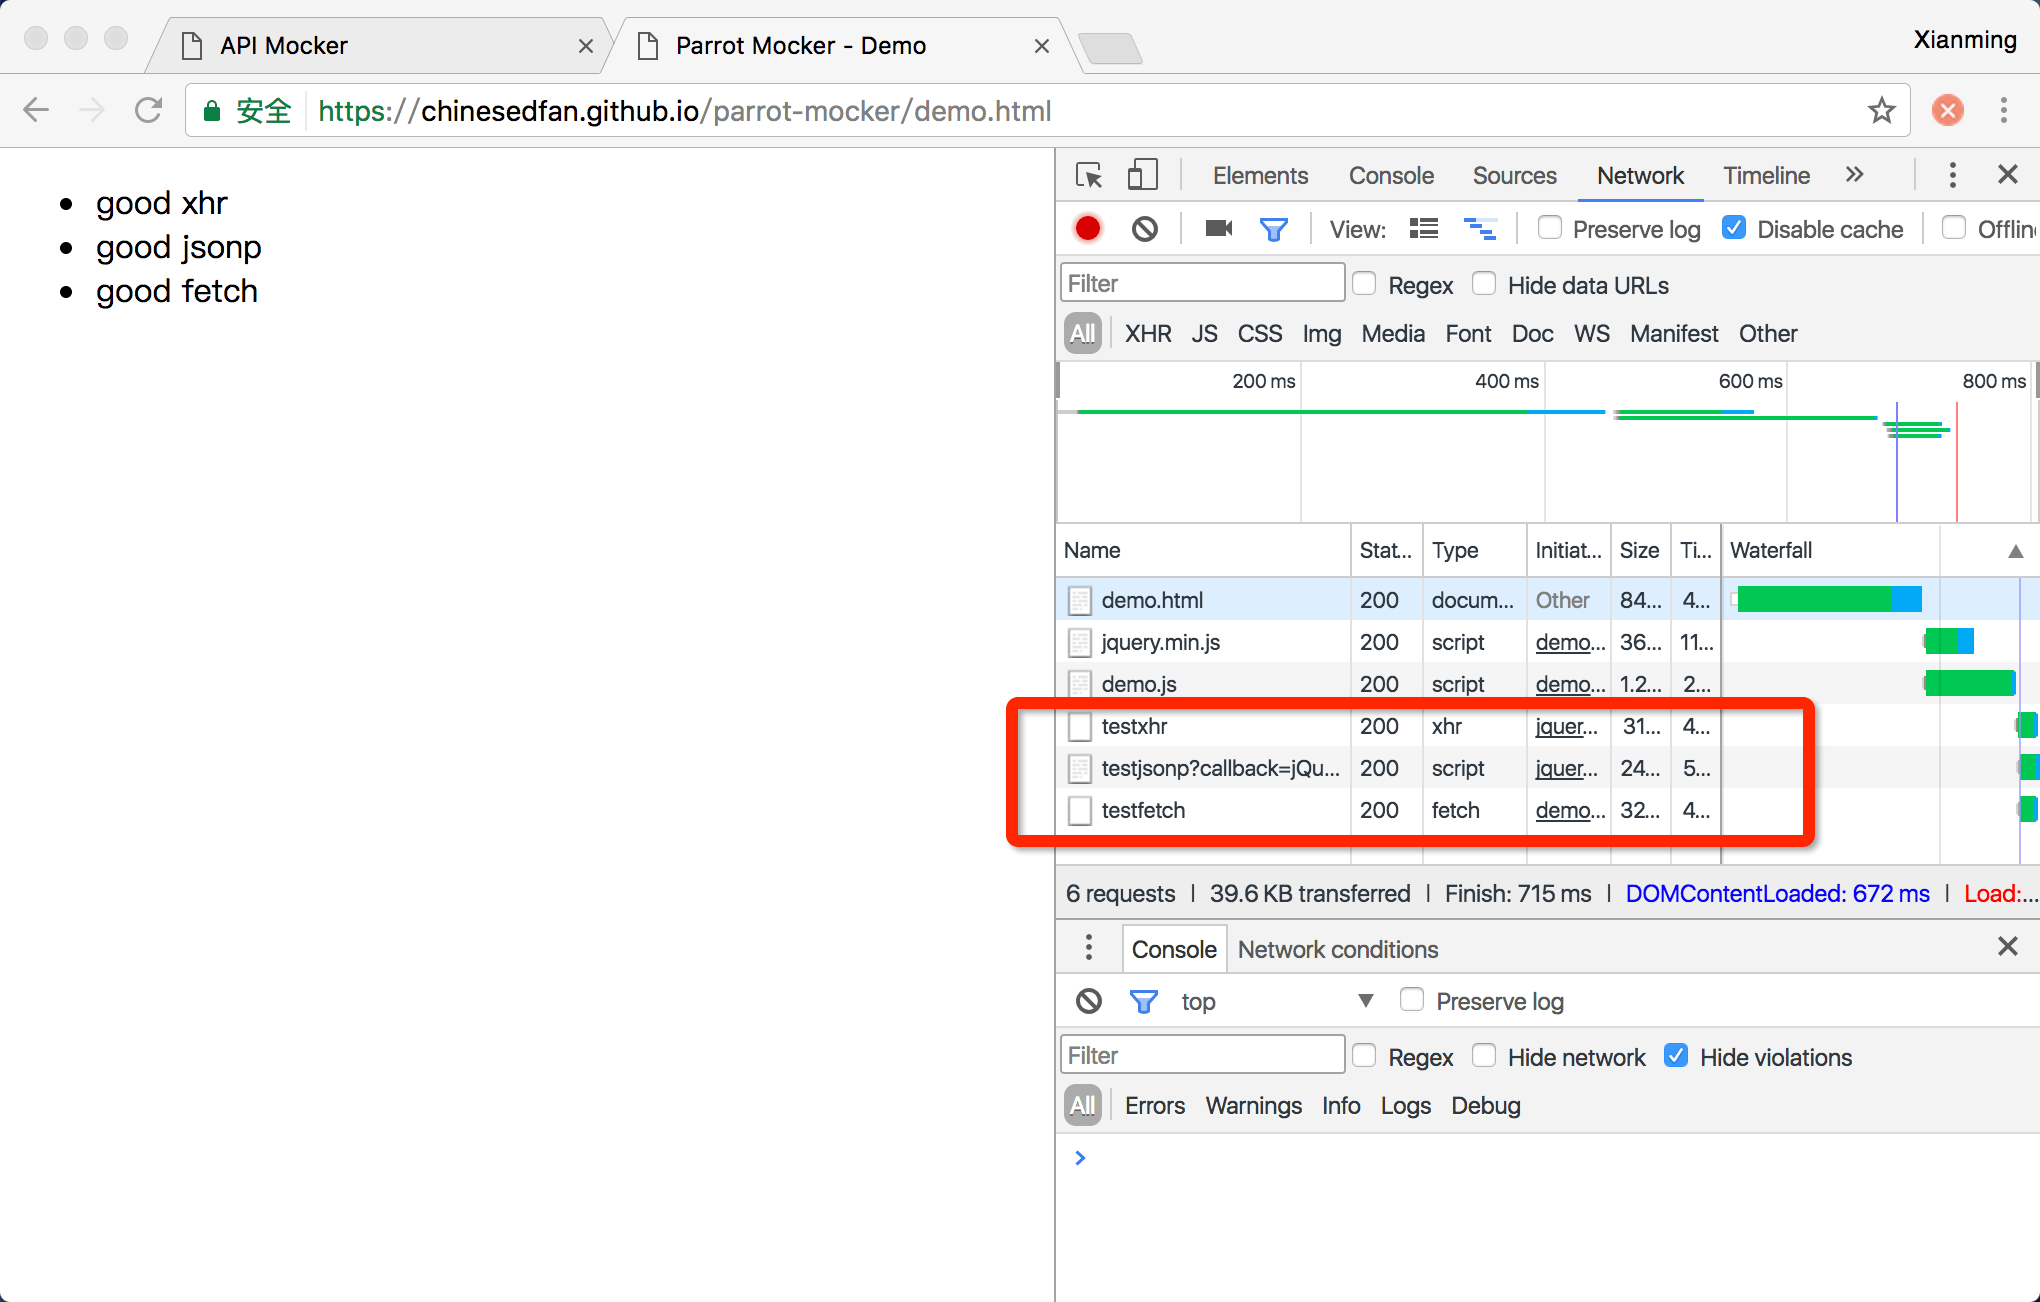Toggle the device toolbar icon

click(1142, 176)
